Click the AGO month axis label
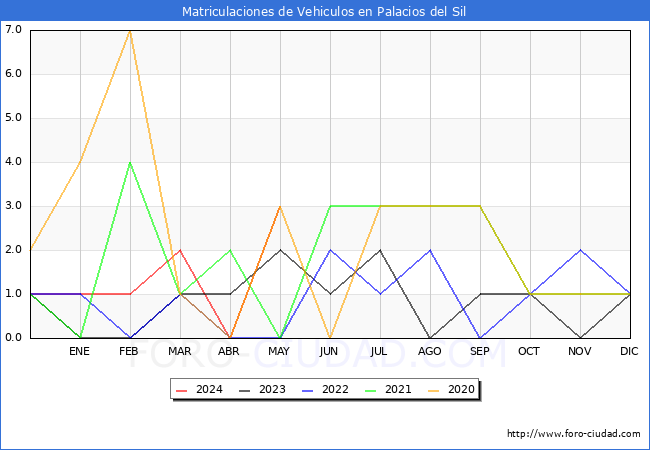This screenshot has height=450, width=650. [x=429, y=351]
